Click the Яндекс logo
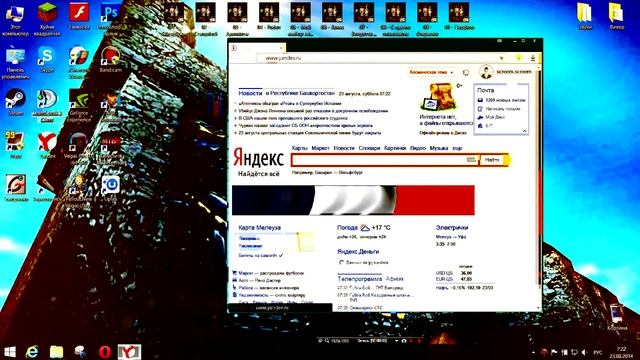The height and width of the screenshot is (360, 640). point(258,158)
